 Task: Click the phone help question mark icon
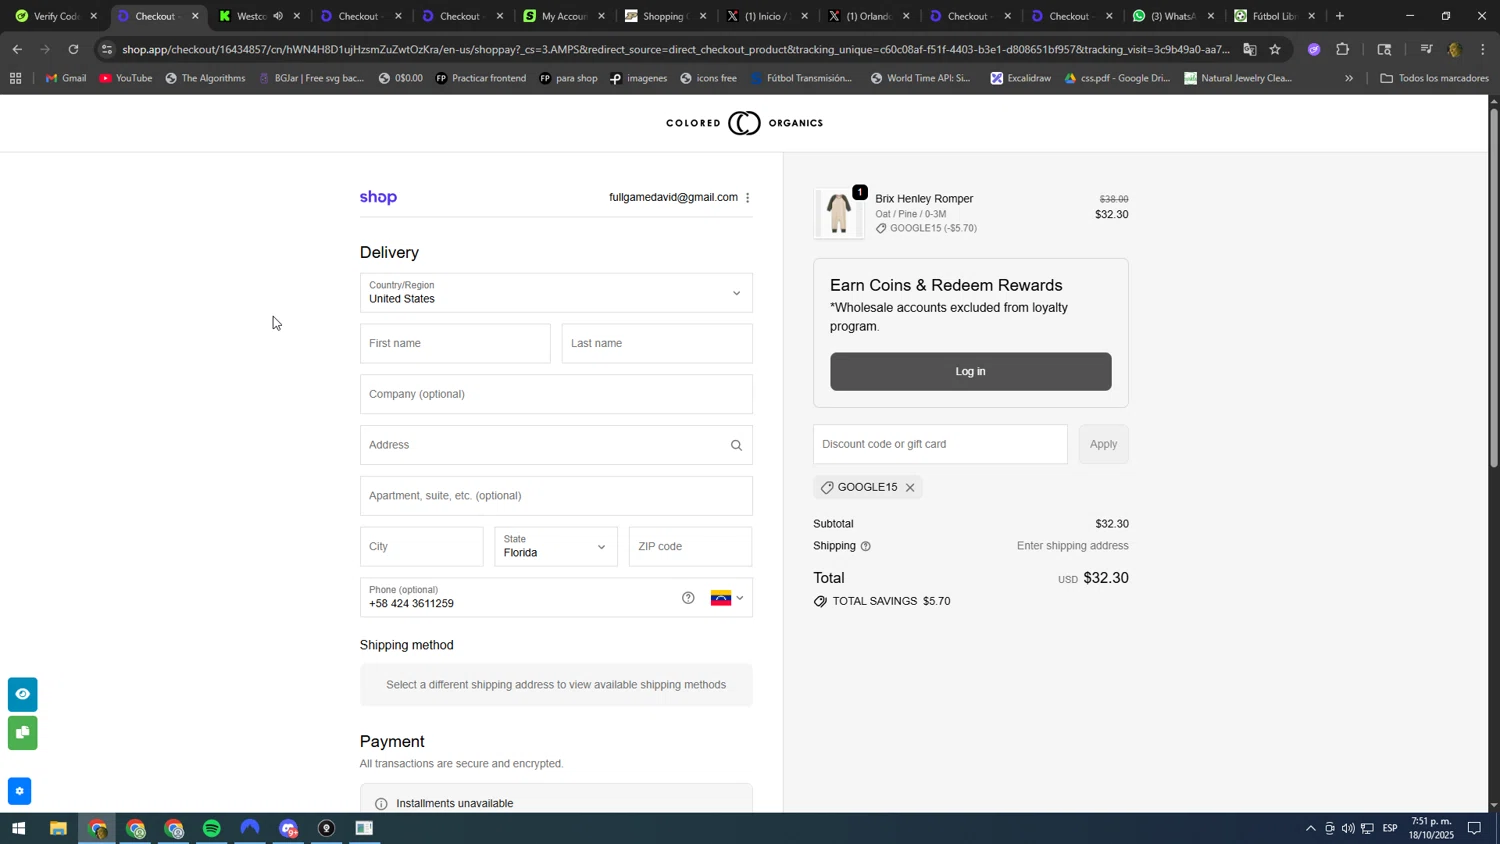pyautogui.click(x=688, y=598)
